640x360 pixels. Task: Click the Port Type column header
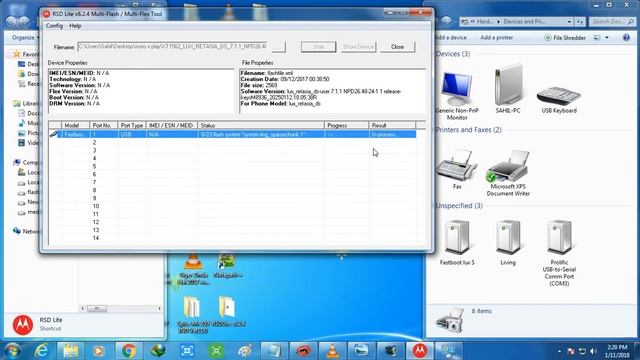[x=132, y=125]
